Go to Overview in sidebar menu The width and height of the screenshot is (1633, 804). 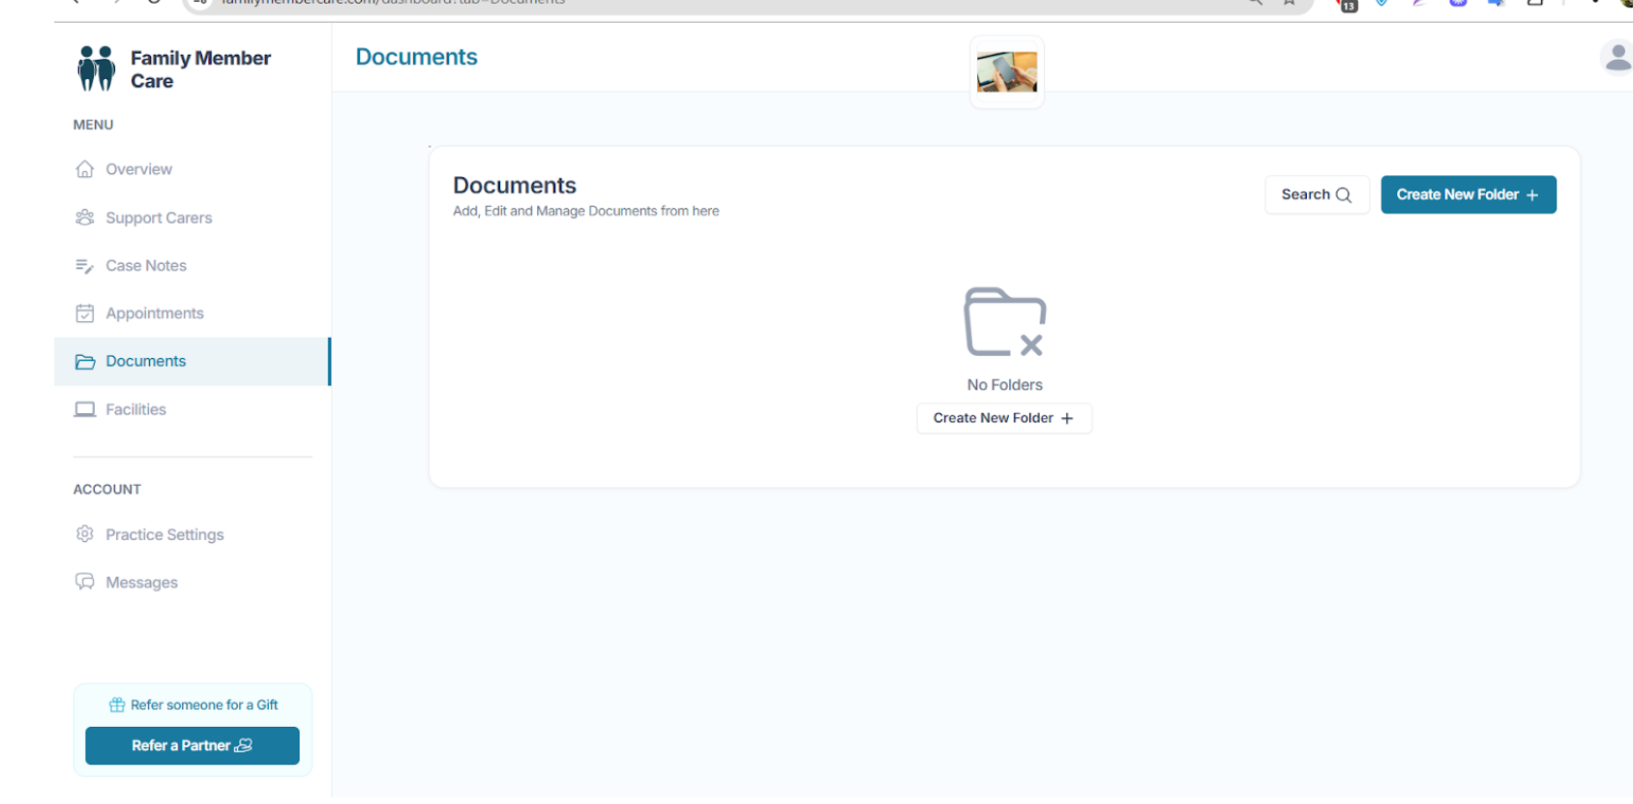(139, 169)
